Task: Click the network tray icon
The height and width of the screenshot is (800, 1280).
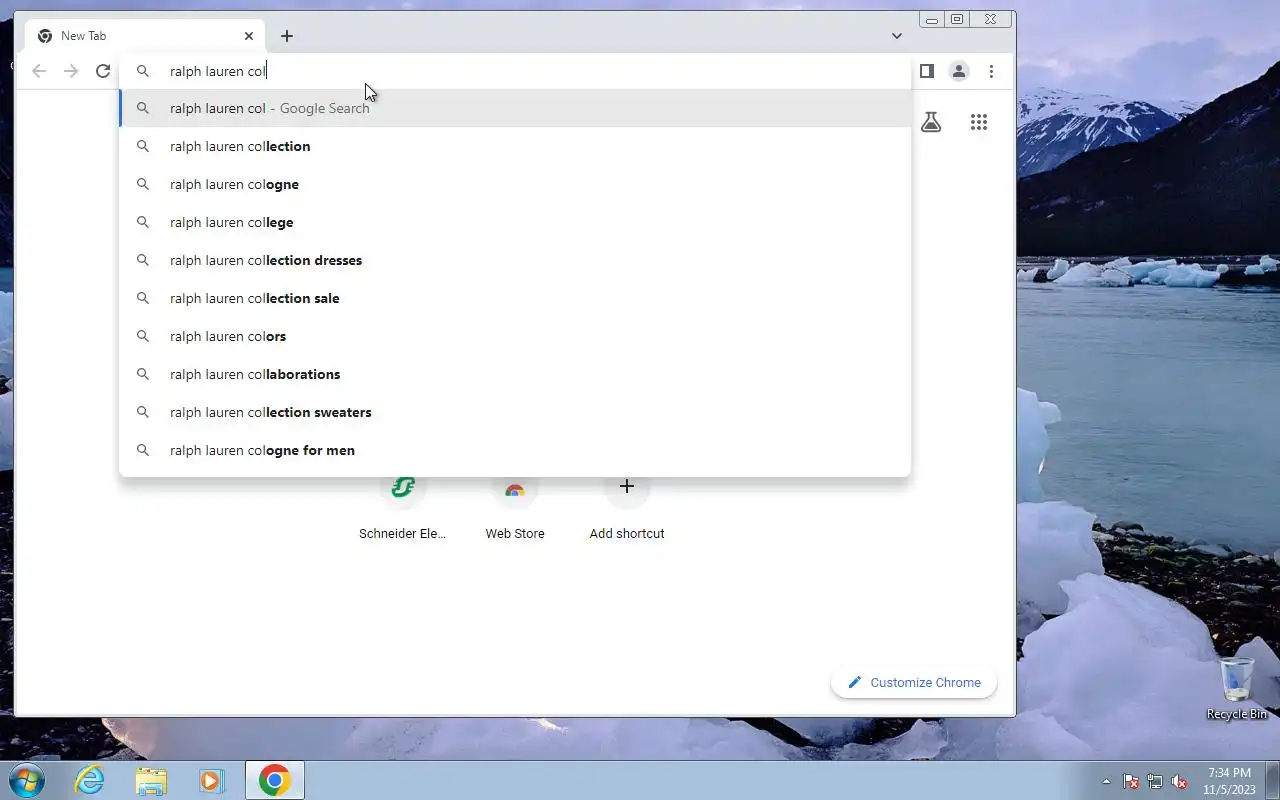Action: (1155, 781)
